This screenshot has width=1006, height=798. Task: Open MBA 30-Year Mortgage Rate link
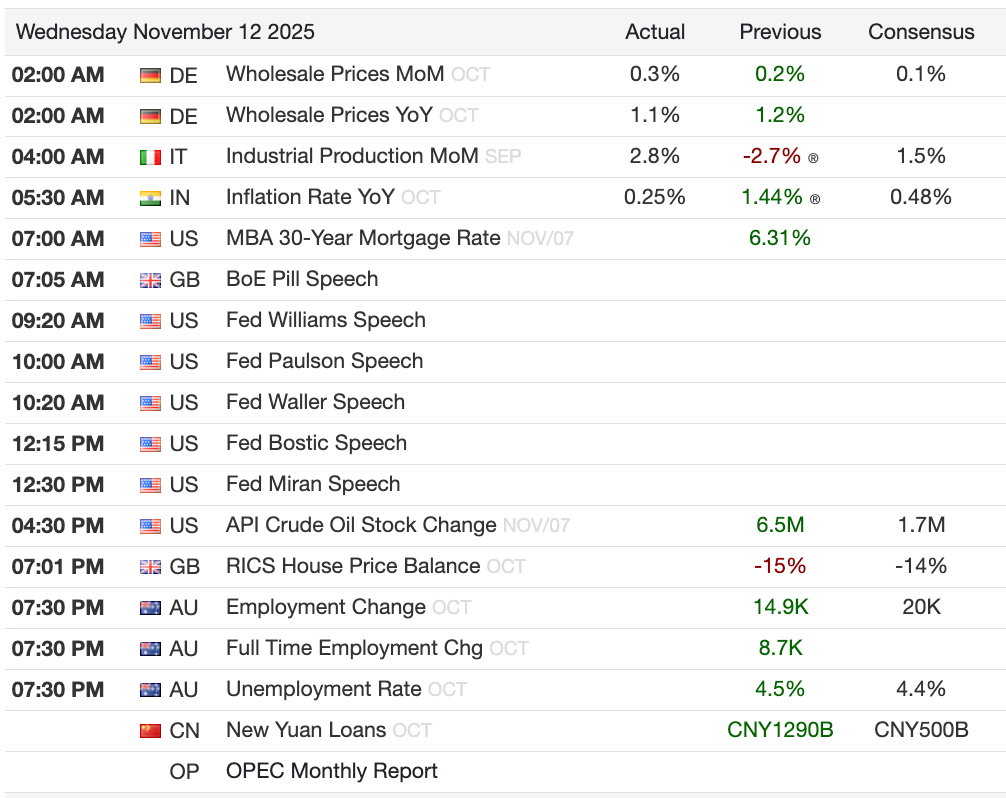click(x=363, y=239)
